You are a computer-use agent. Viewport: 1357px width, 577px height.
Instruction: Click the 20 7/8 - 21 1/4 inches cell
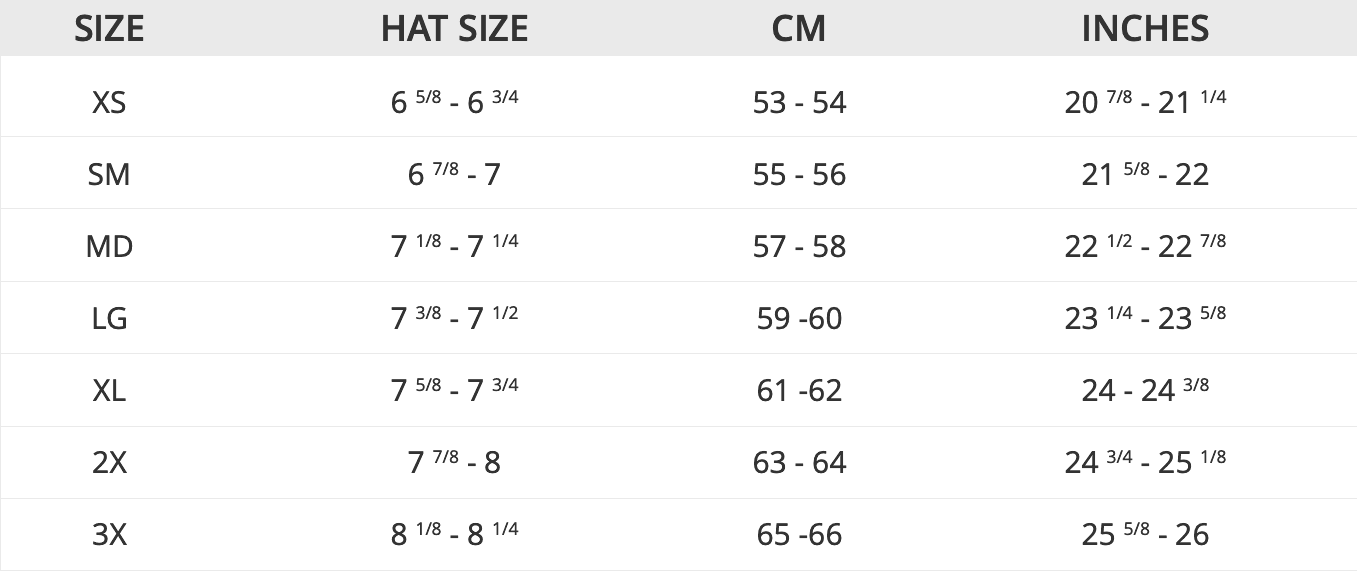(1145, 102)
